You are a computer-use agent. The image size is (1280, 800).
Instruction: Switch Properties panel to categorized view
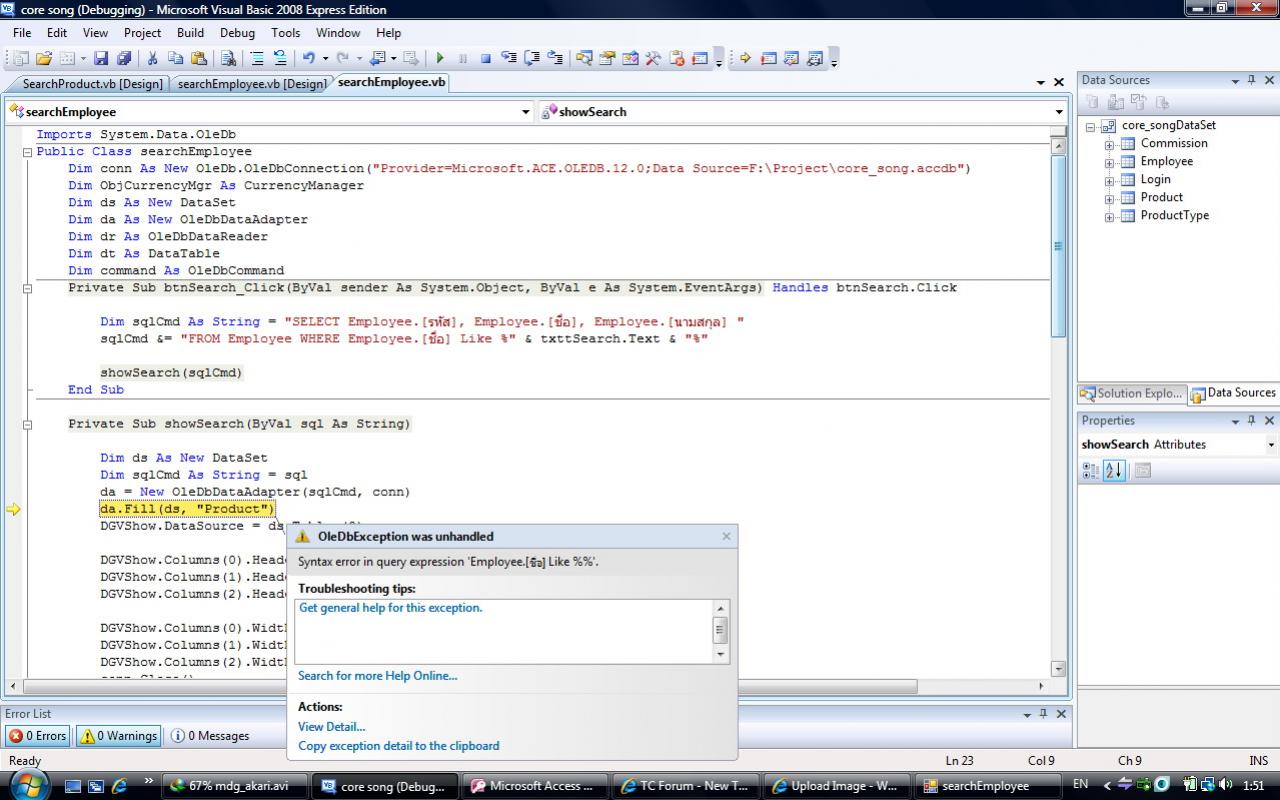tap(1091, 470)
